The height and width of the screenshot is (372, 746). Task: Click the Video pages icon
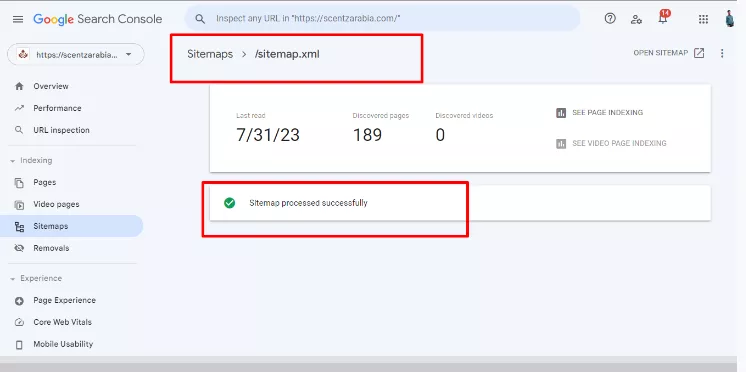[19, 205]
